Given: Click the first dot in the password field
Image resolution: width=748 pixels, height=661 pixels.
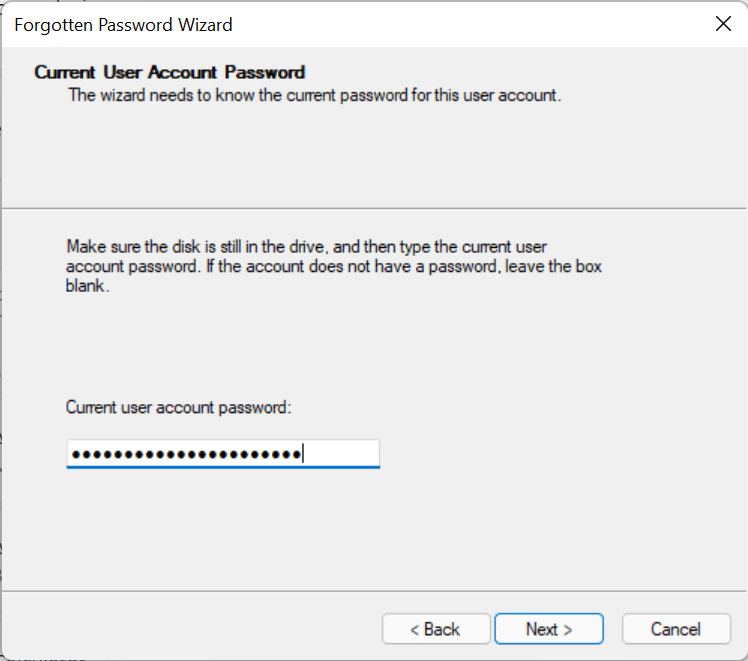Looking at the screenshot, I should [x=75, y=454].
